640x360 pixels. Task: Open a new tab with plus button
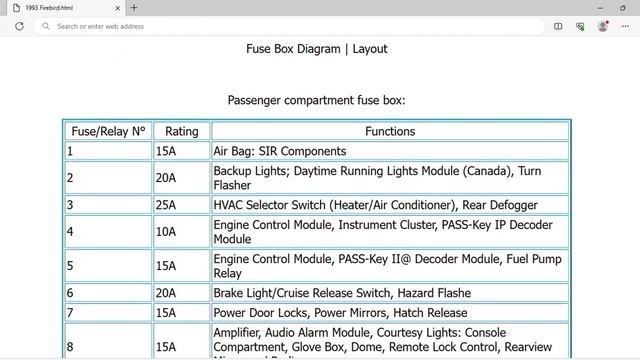[x=134, y=7]
